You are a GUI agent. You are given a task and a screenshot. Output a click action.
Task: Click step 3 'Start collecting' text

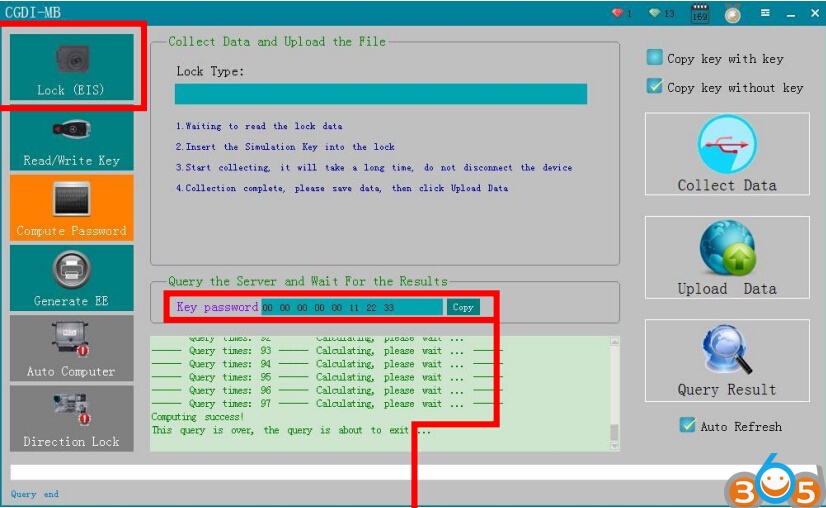374,167
